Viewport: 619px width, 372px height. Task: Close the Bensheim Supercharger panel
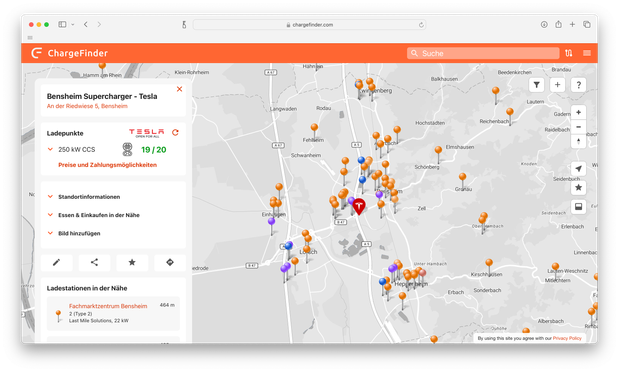click(x=179, y=89)
